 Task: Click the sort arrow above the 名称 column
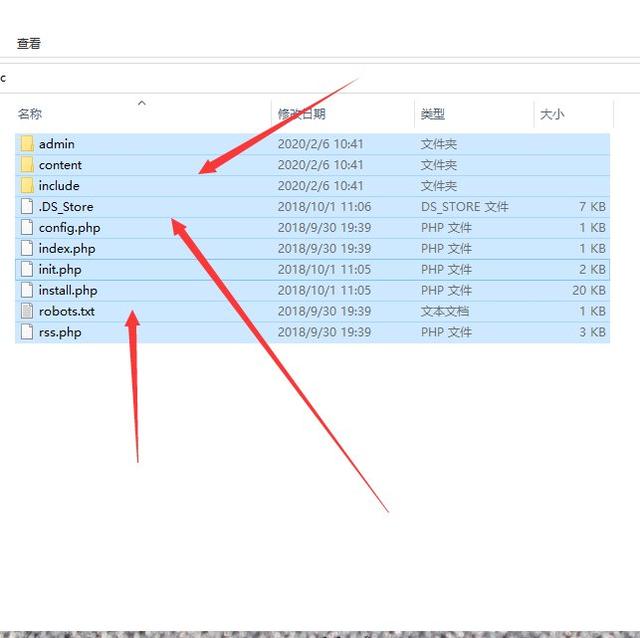click(x=142, y=103)
